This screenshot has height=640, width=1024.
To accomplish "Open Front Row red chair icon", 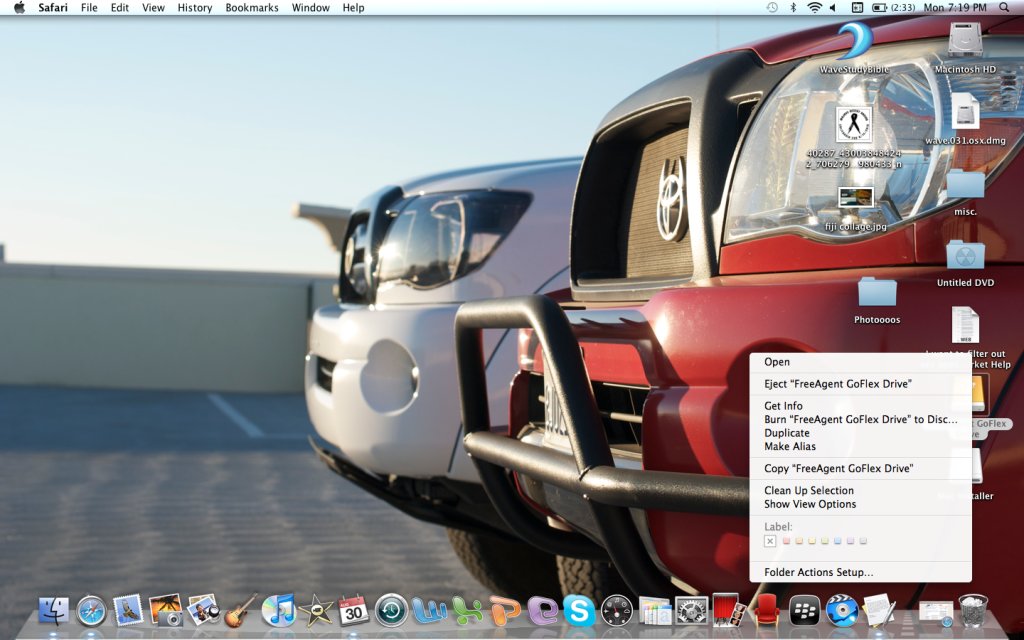I will 767,611.
